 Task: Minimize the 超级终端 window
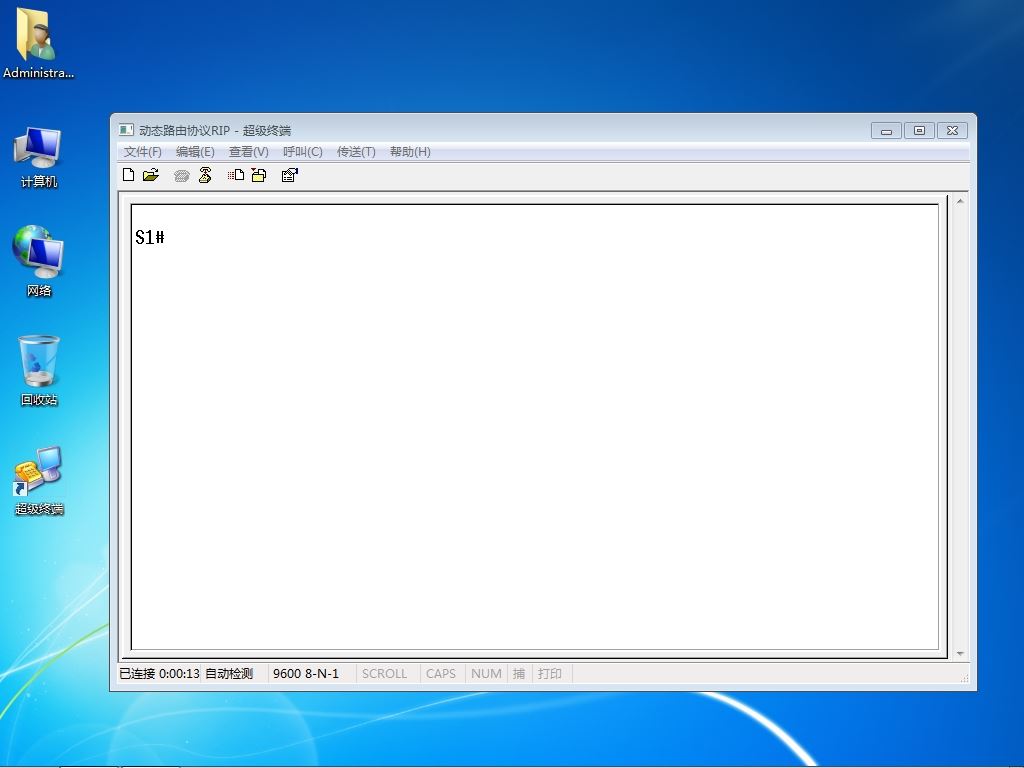886,131
